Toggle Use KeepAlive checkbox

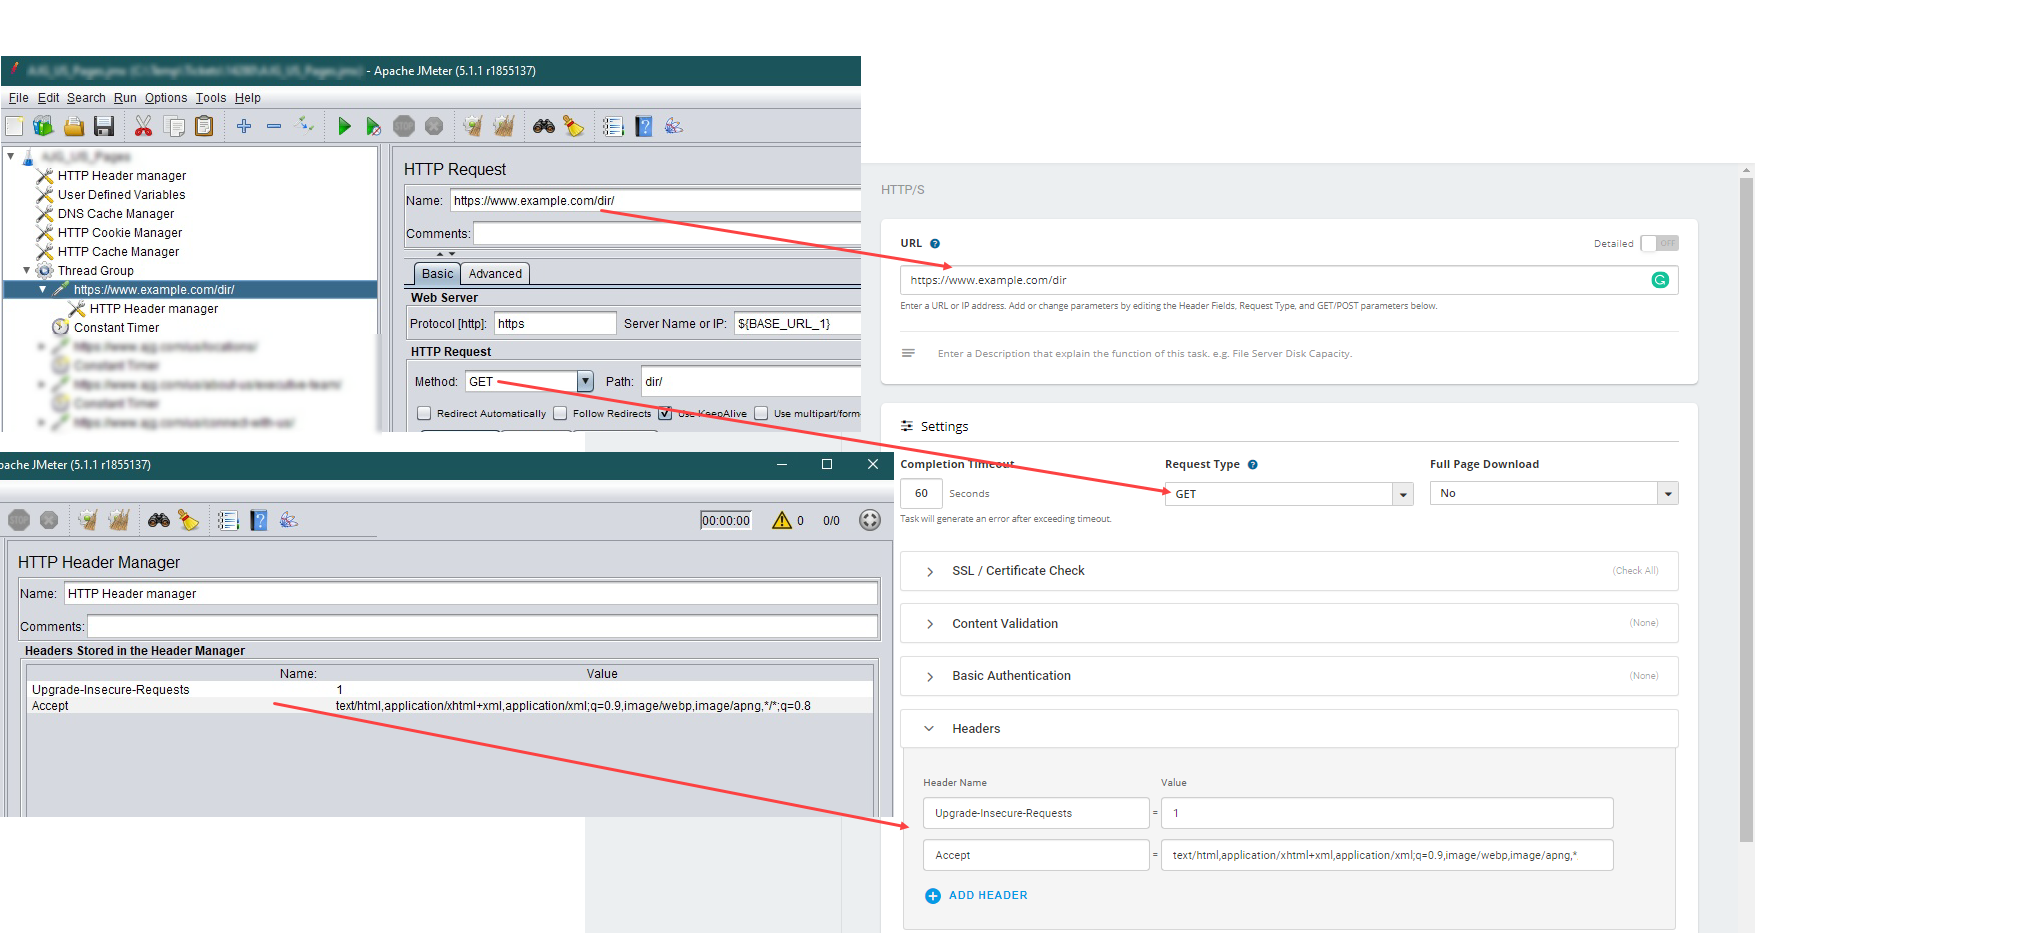click(665, 413)
